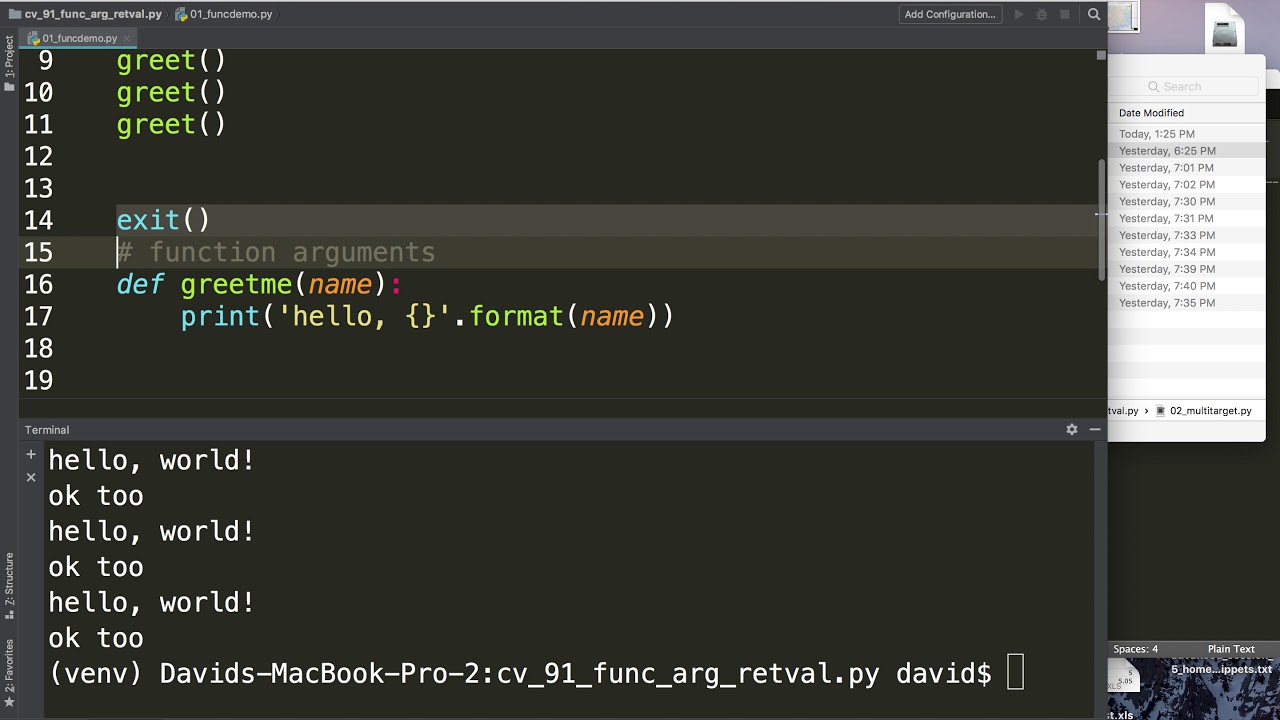
Task: Toggle the Favorites tool window
Action: click(9, 667)
